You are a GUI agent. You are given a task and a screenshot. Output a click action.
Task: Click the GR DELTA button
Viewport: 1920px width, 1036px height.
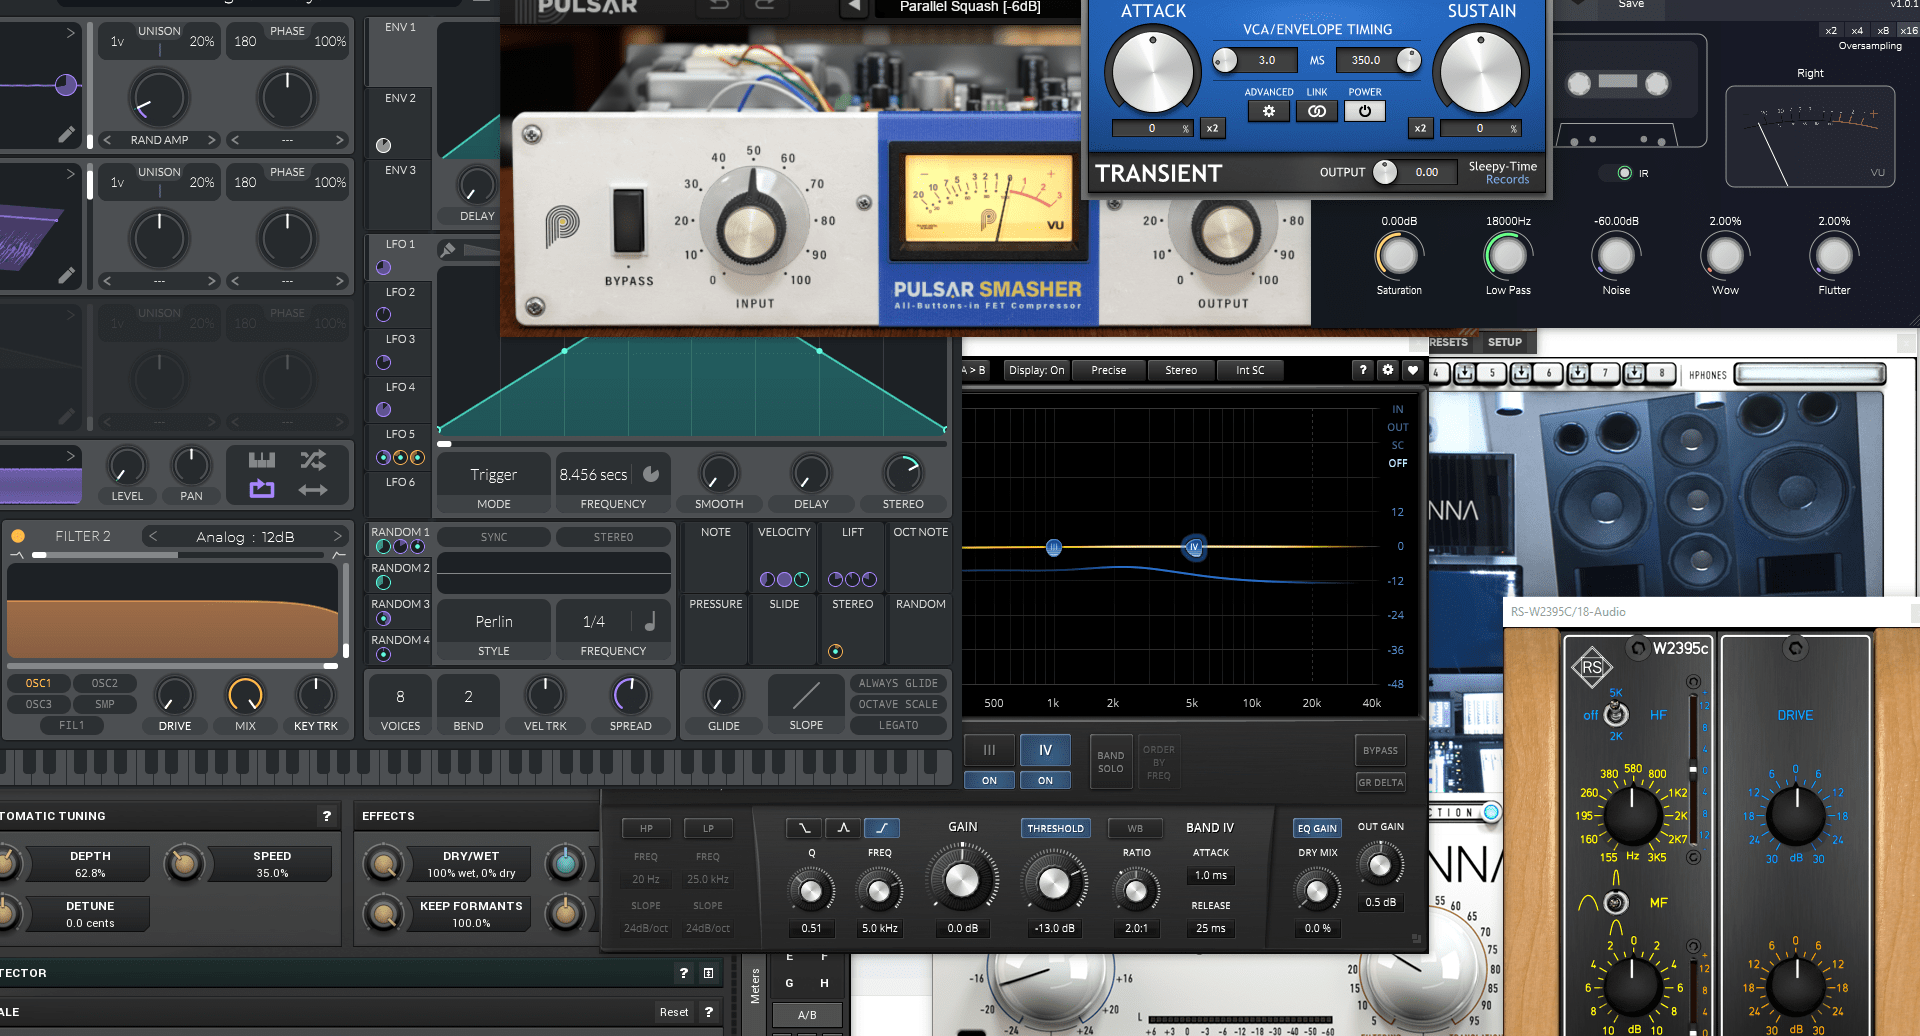click(1380, 782)
